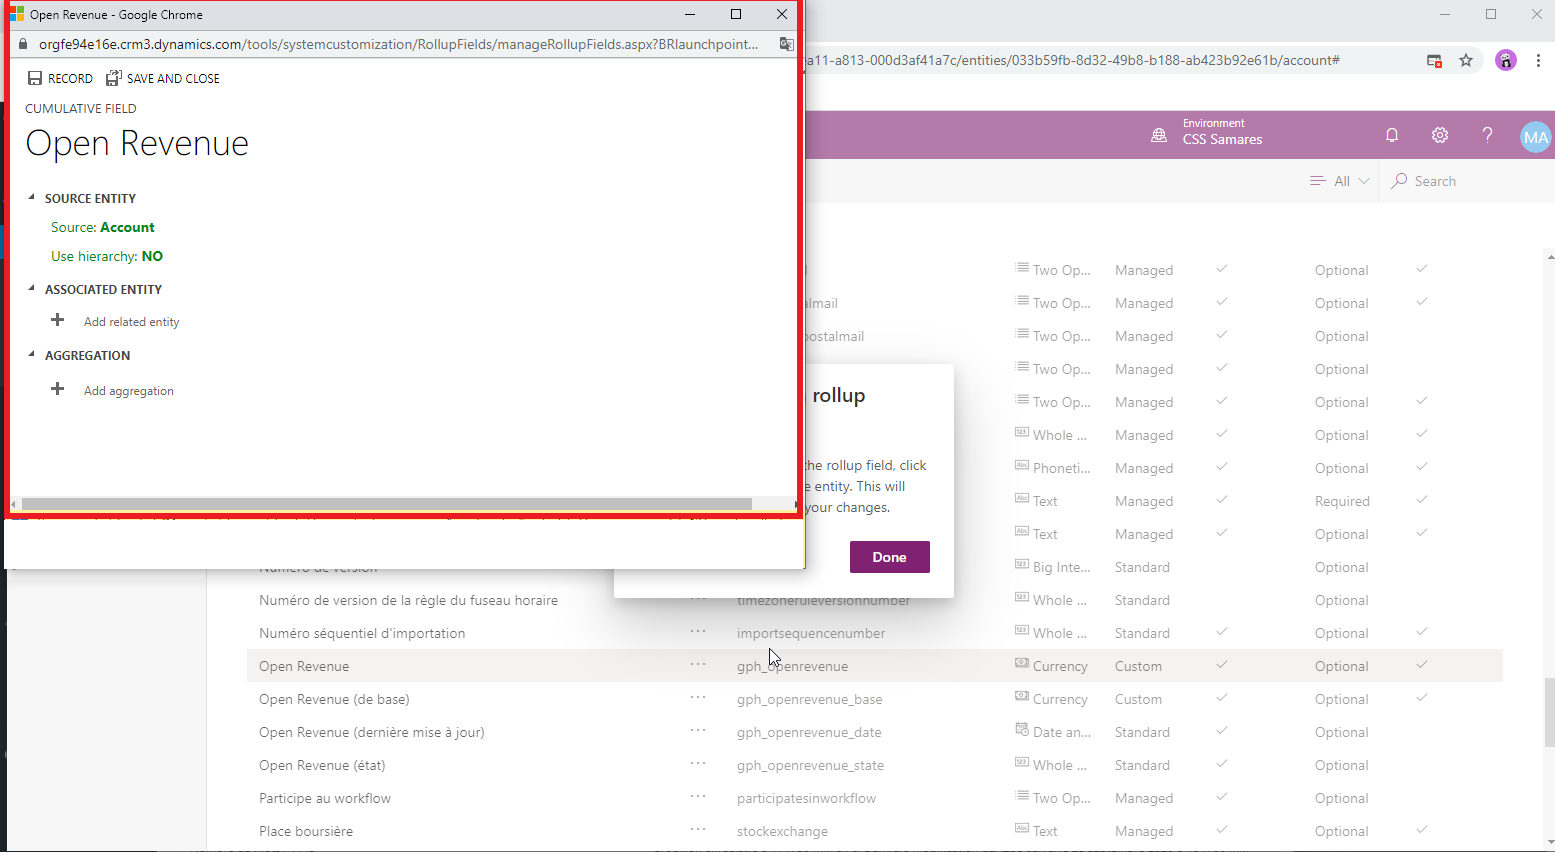Click the Done button in the rollup dialog
The image size is (1555, 852).
[890, 557]
